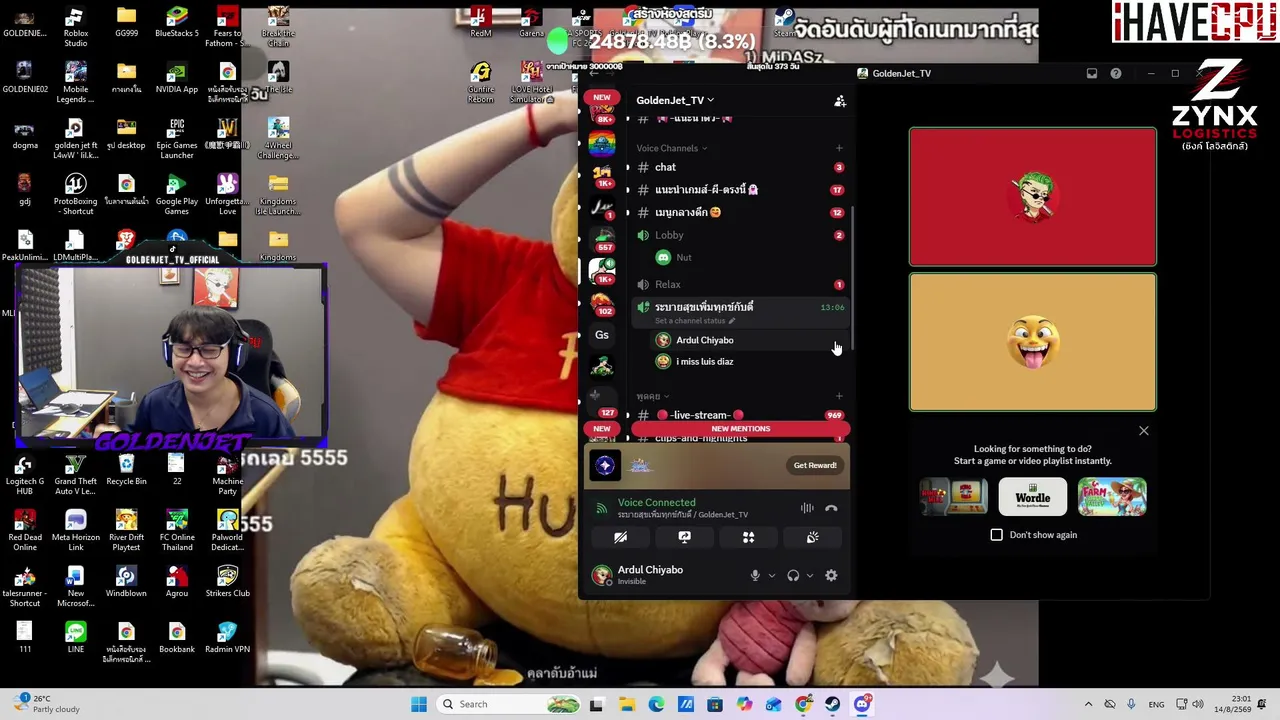Mute the microphone in Discord

point(755,575)
